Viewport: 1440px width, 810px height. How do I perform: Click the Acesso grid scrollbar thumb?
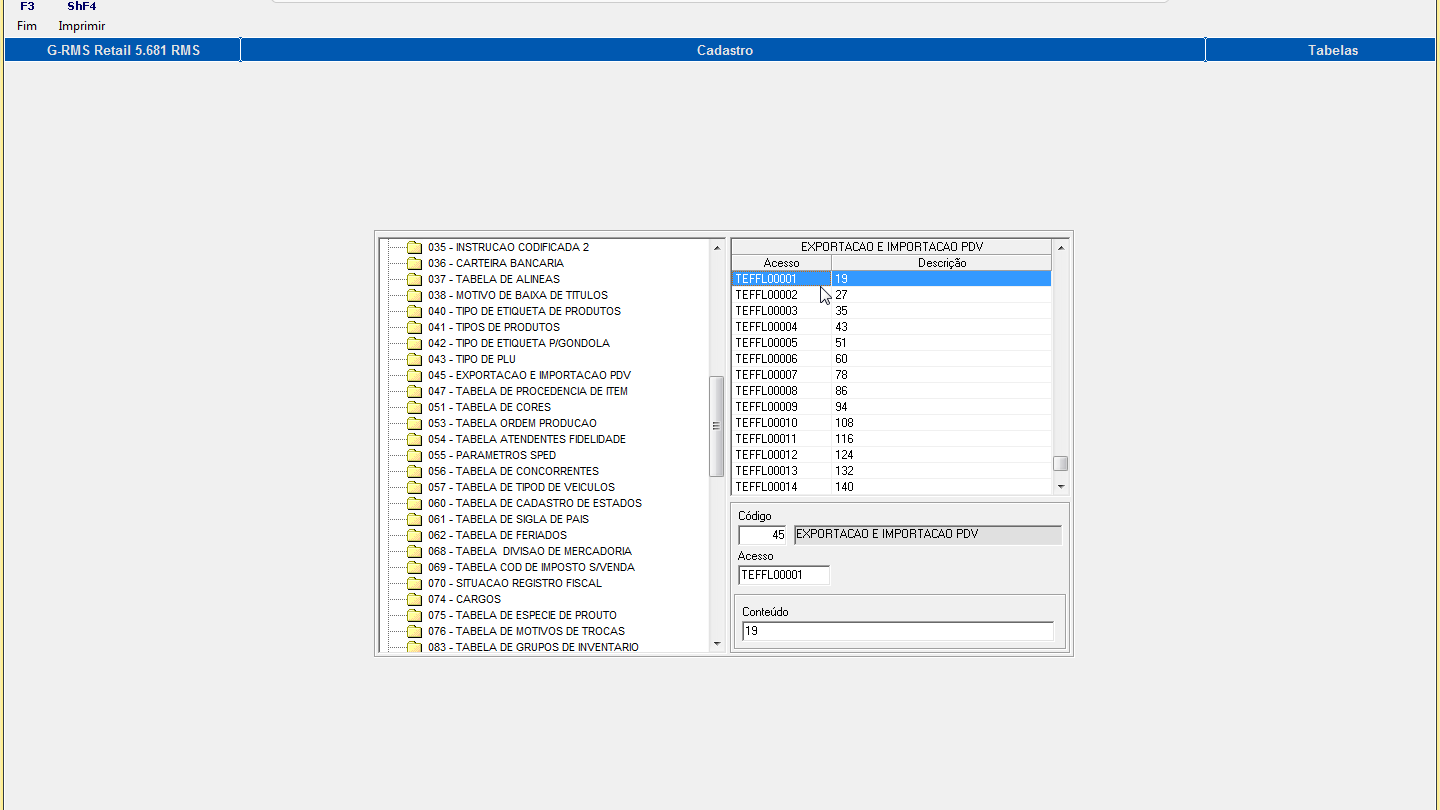[1061, 464]
